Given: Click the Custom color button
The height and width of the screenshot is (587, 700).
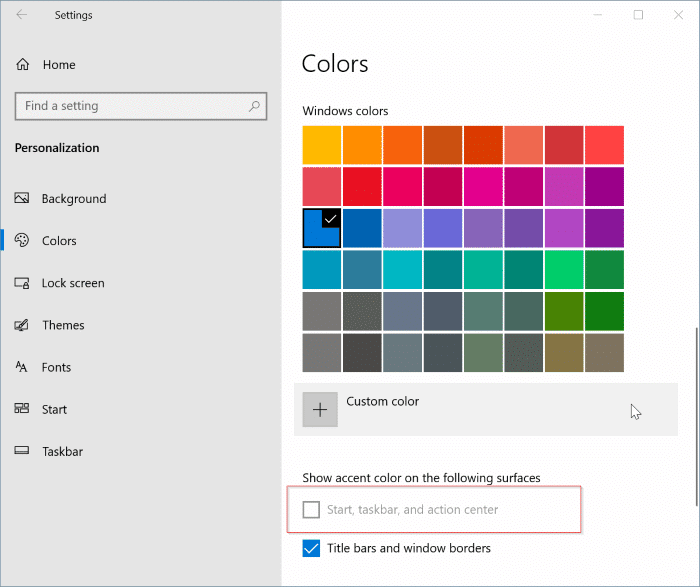Looking at the screenshot, I should (x=382, y=402).
